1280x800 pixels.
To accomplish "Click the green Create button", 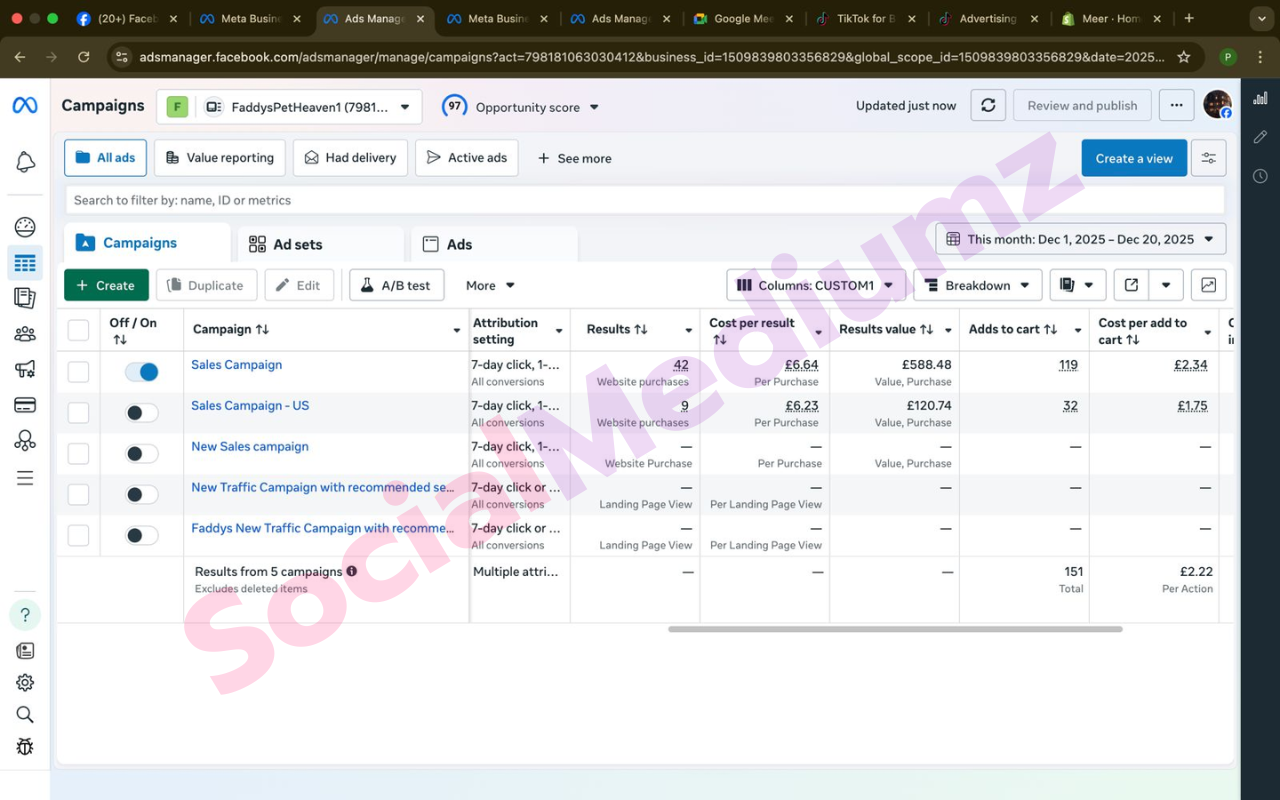I will pyautogui.click(x=106, y=285).
